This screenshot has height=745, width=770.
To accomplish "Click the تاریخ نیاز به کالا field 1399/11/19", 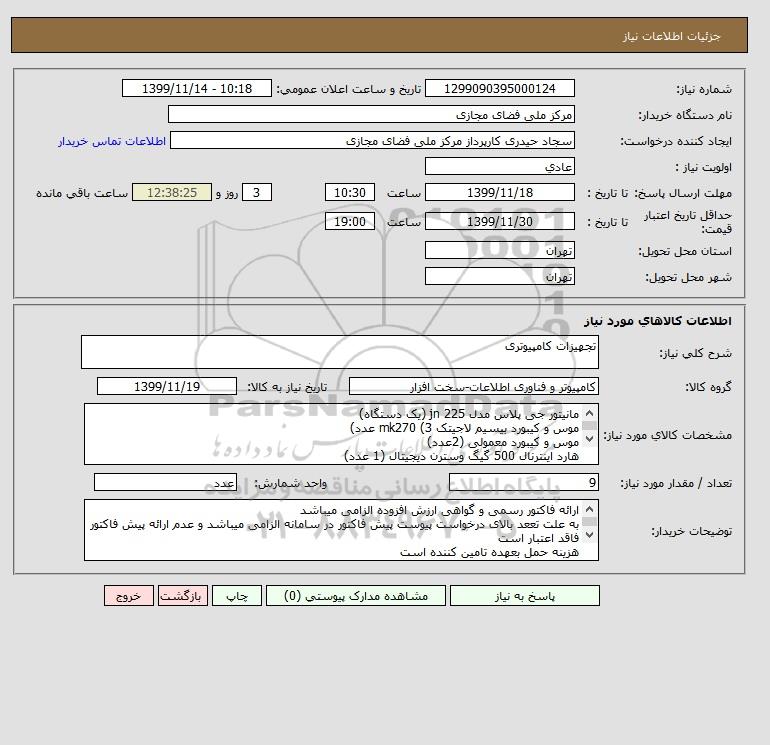I will pos(167,386).
